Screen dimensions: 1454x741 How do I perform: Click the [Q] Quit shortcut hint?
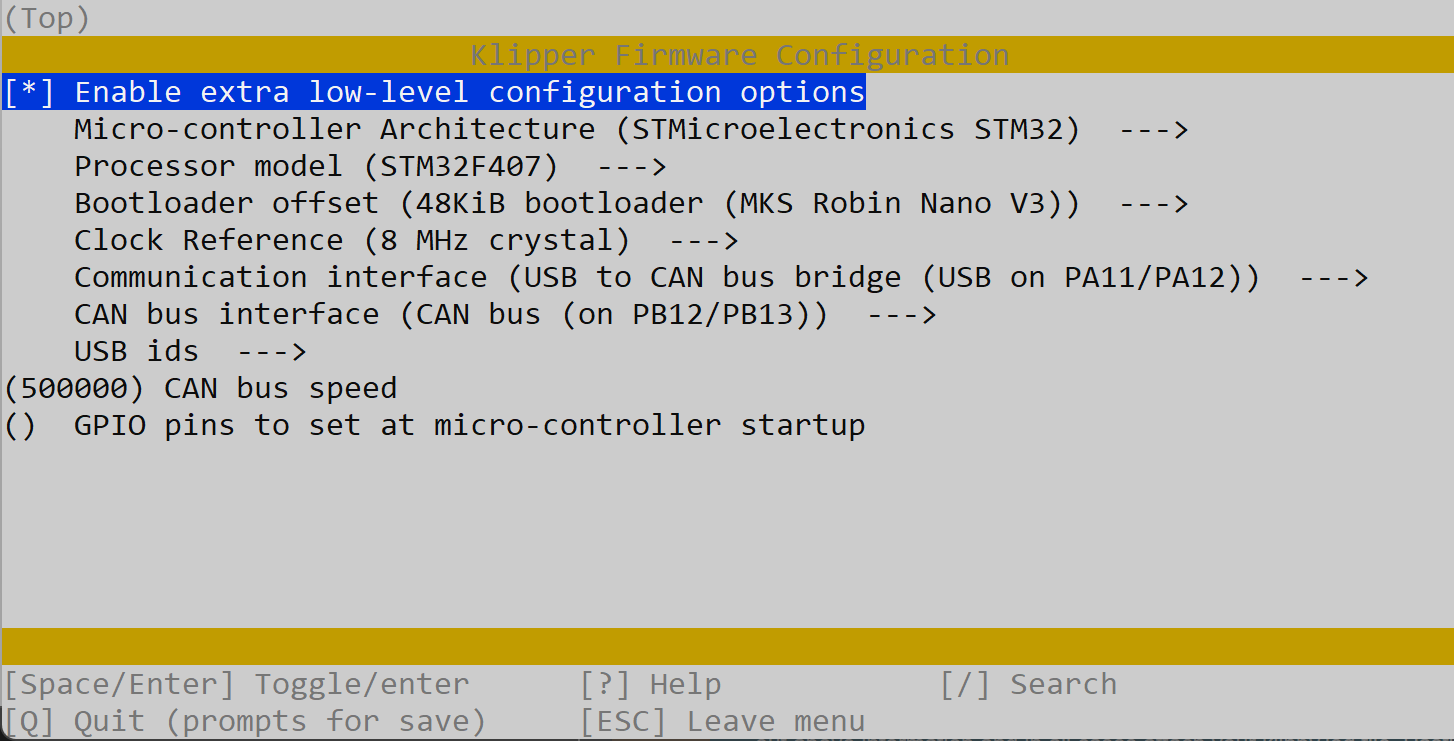(244, 722)
